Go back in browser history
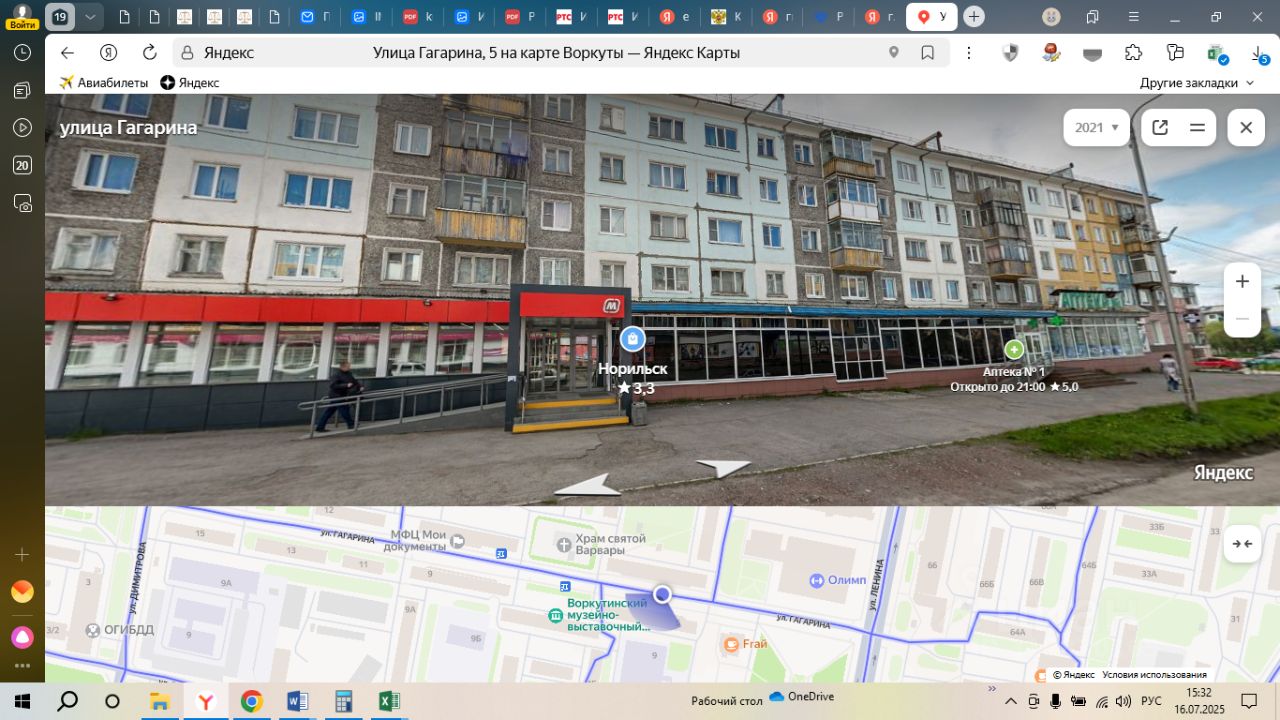 (67, 53)
